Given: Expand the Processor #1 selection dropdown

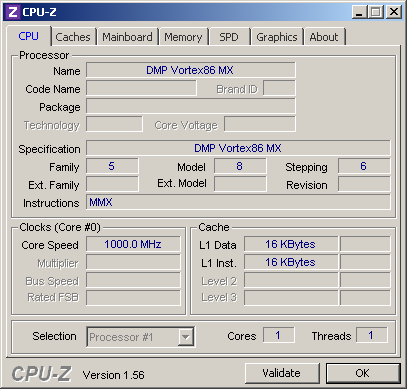Looking at the screenshot, I should point(186,337).
